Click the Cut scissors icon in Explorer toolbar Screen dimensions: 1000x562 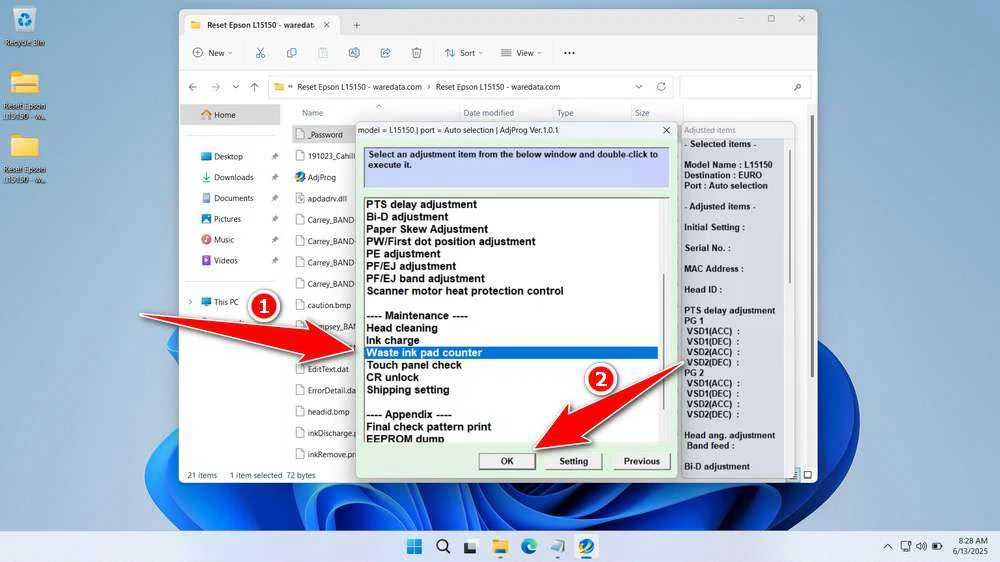coord(260,53)
